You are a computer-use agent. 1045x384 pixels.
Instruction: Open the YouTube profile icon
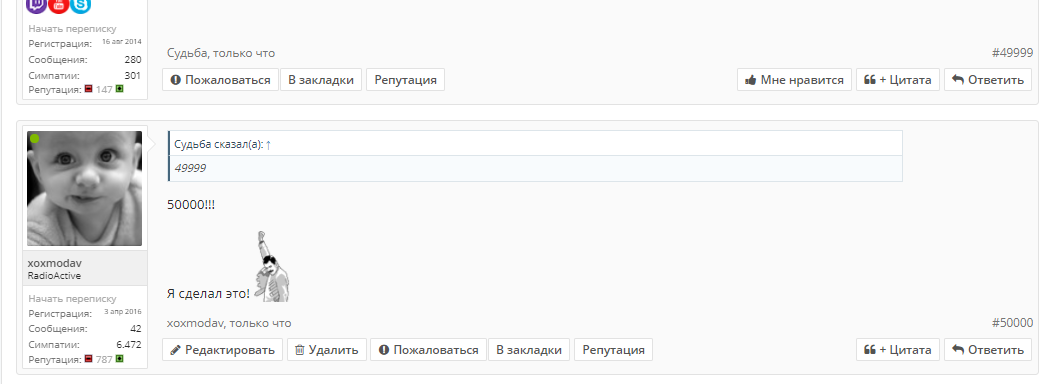(59, 5)
